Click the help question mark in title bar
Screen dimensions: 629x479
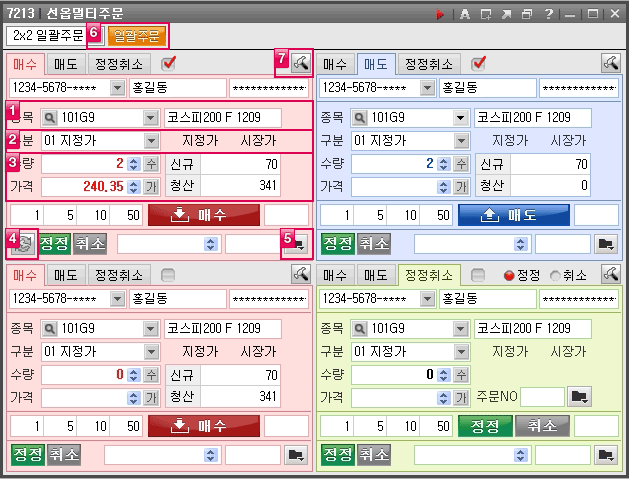[x=549, y=14]
